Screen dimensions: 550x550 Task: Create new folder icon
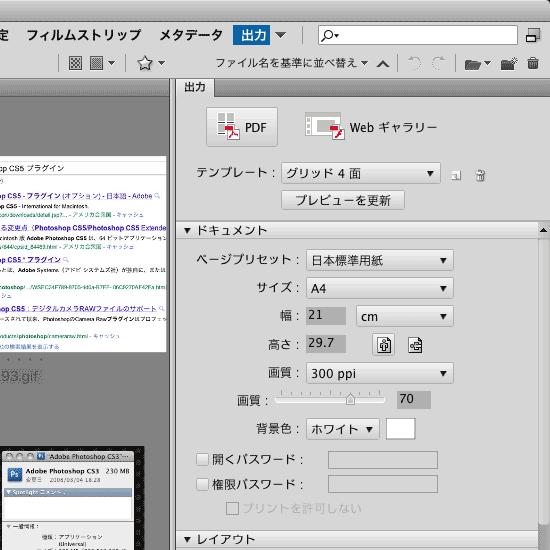coord(509,63)
